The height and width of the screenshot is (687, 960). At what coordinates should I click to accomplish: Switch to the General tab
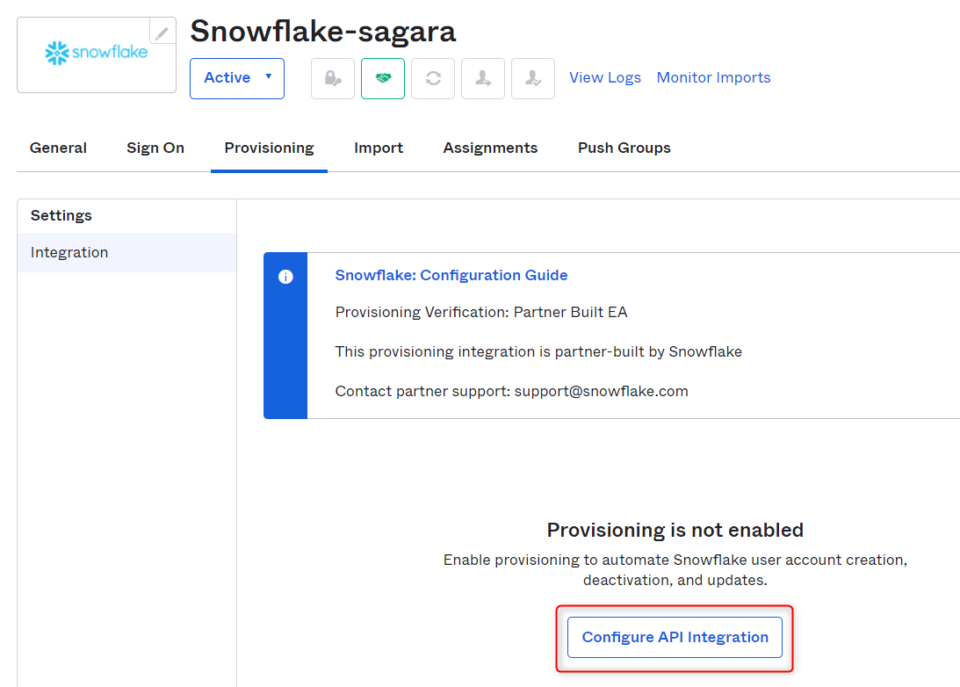pos(57,147)
